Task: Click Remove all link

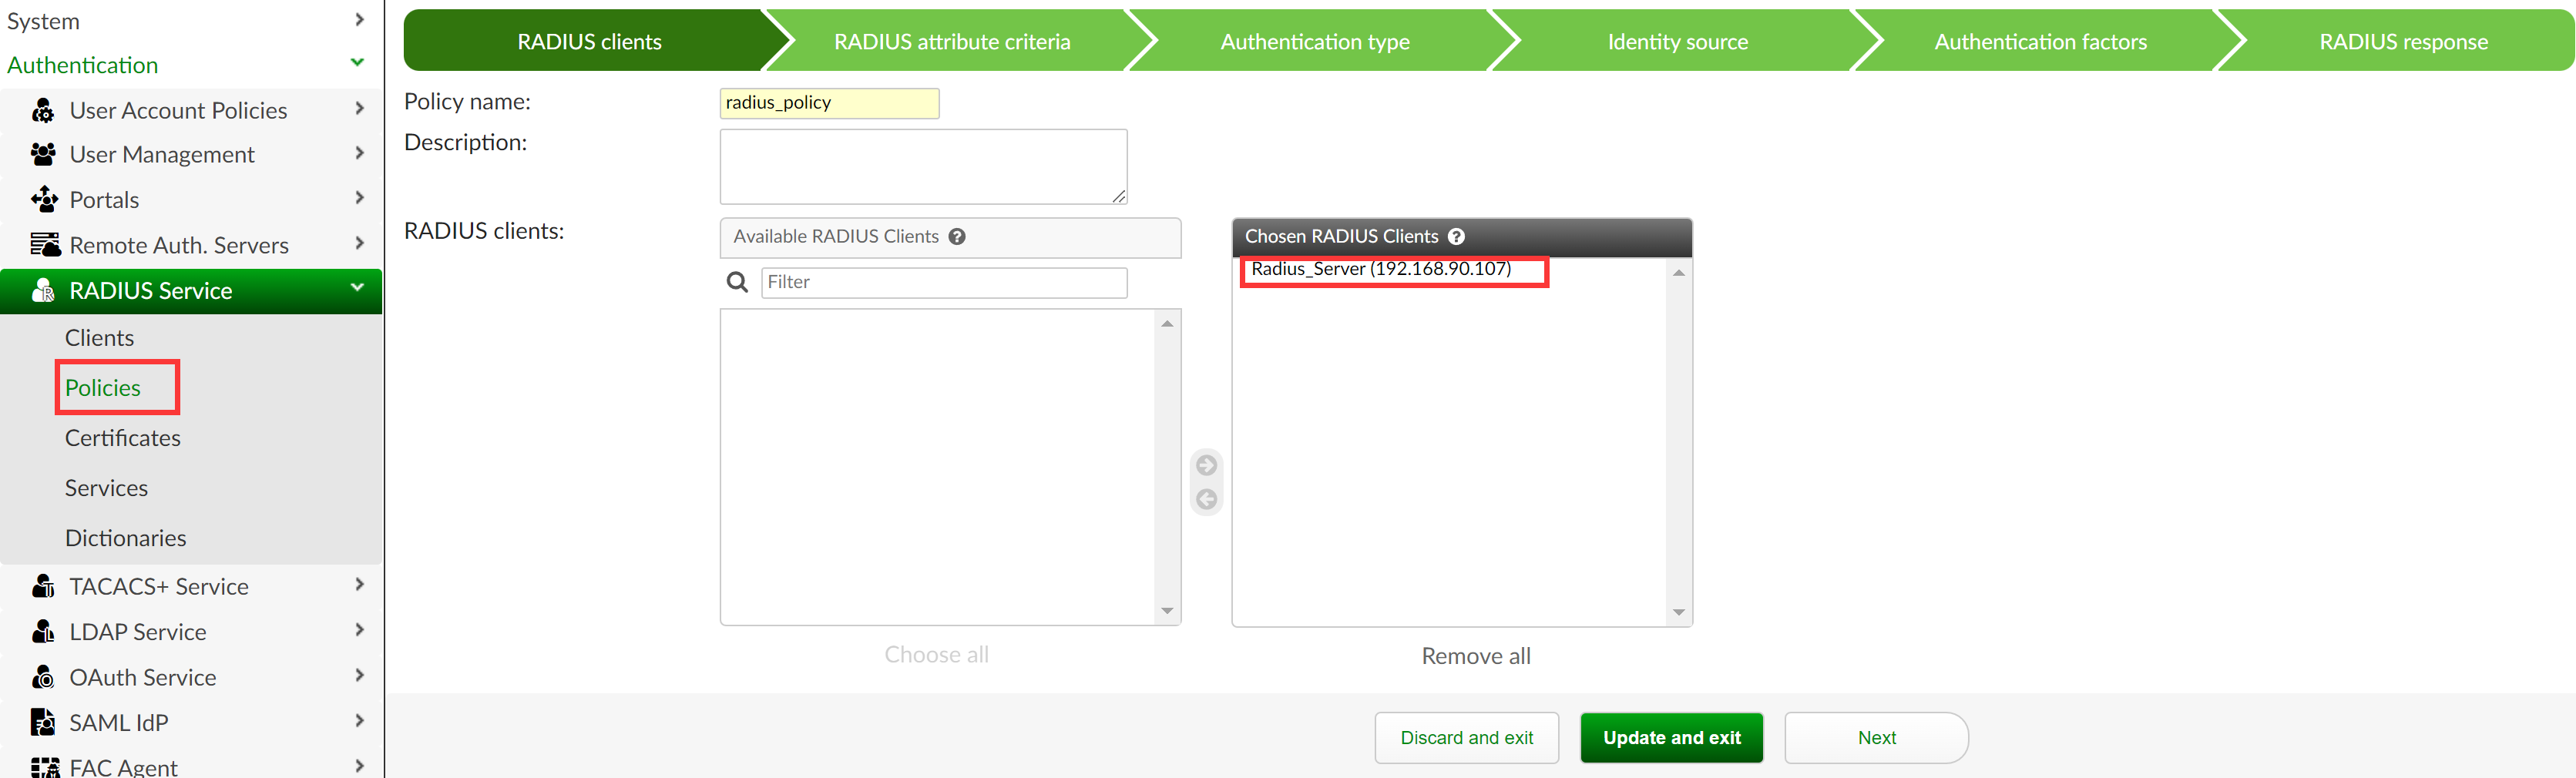Action: tap(1475, 656)
